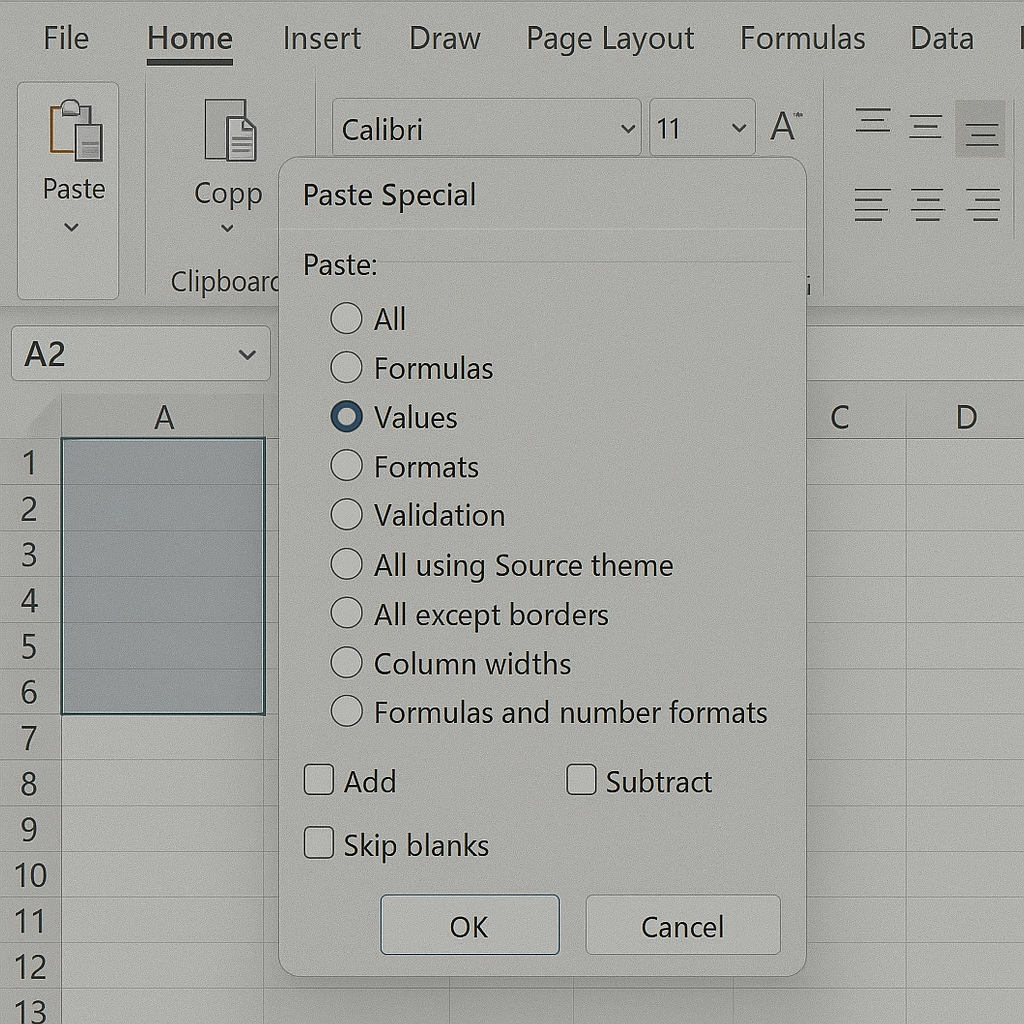Select the bottom align icon
Viewport: 1024px width, 1024px height.
click(x=981, y=130)
